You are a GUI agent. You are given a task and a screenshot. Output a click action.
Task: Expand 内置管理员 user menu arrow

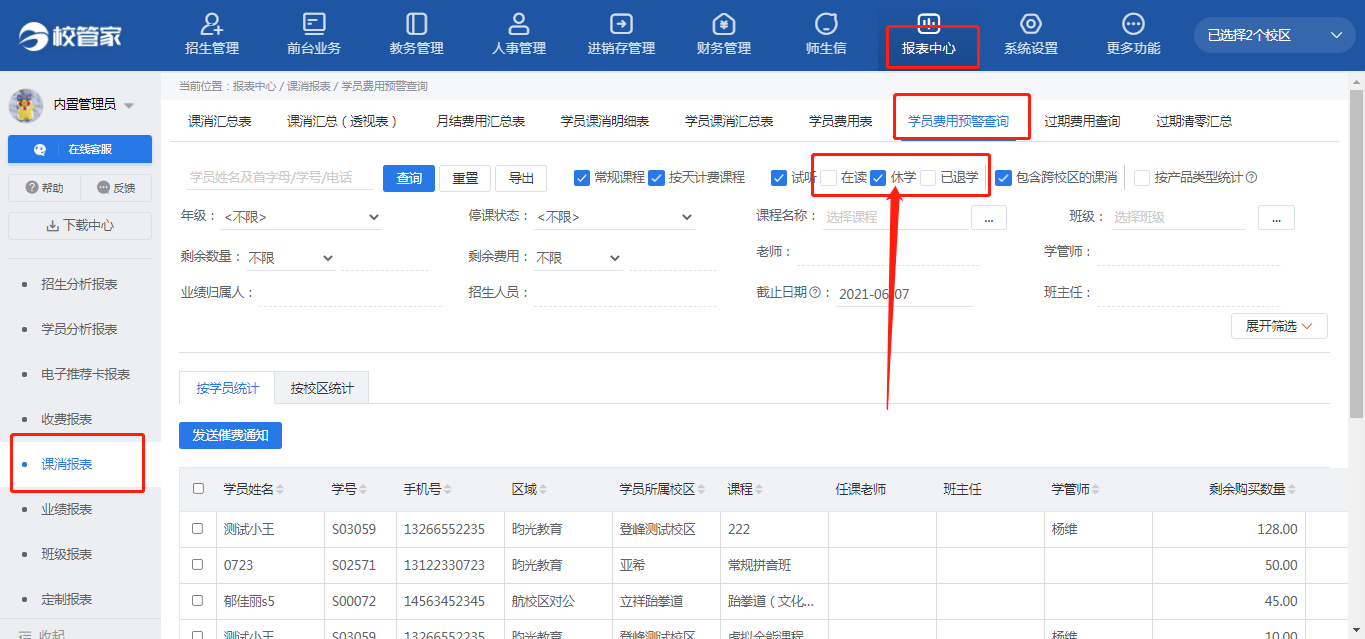point(130,105)
